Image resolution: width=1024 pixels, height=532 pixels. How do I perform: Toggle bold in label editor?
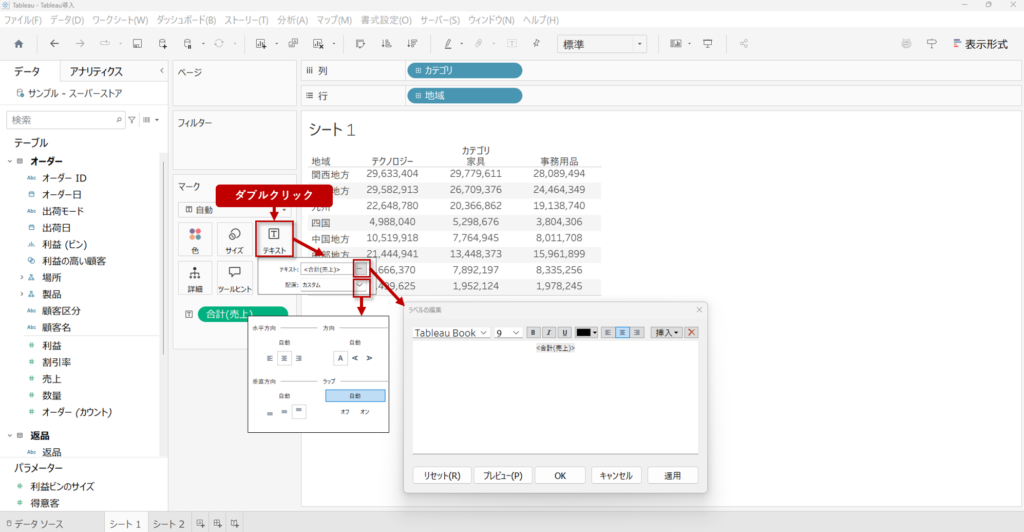point(533,332)
